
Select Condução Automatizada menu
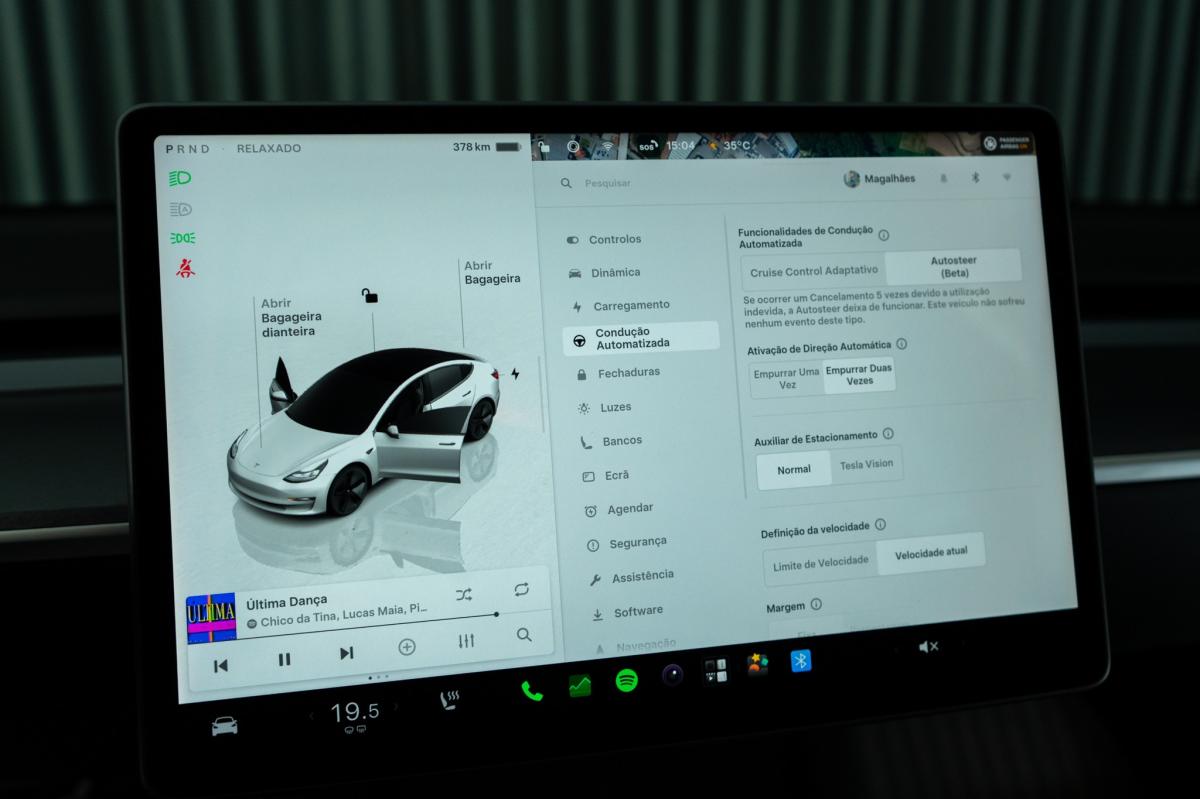click(642, 338)
